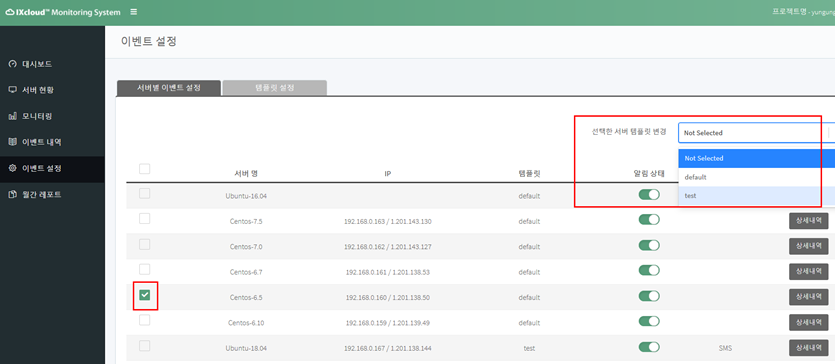This screenshot has height=364, width=835.
Task: Click the 서버 현황 monitor icon
Action: tap(13, 90)
